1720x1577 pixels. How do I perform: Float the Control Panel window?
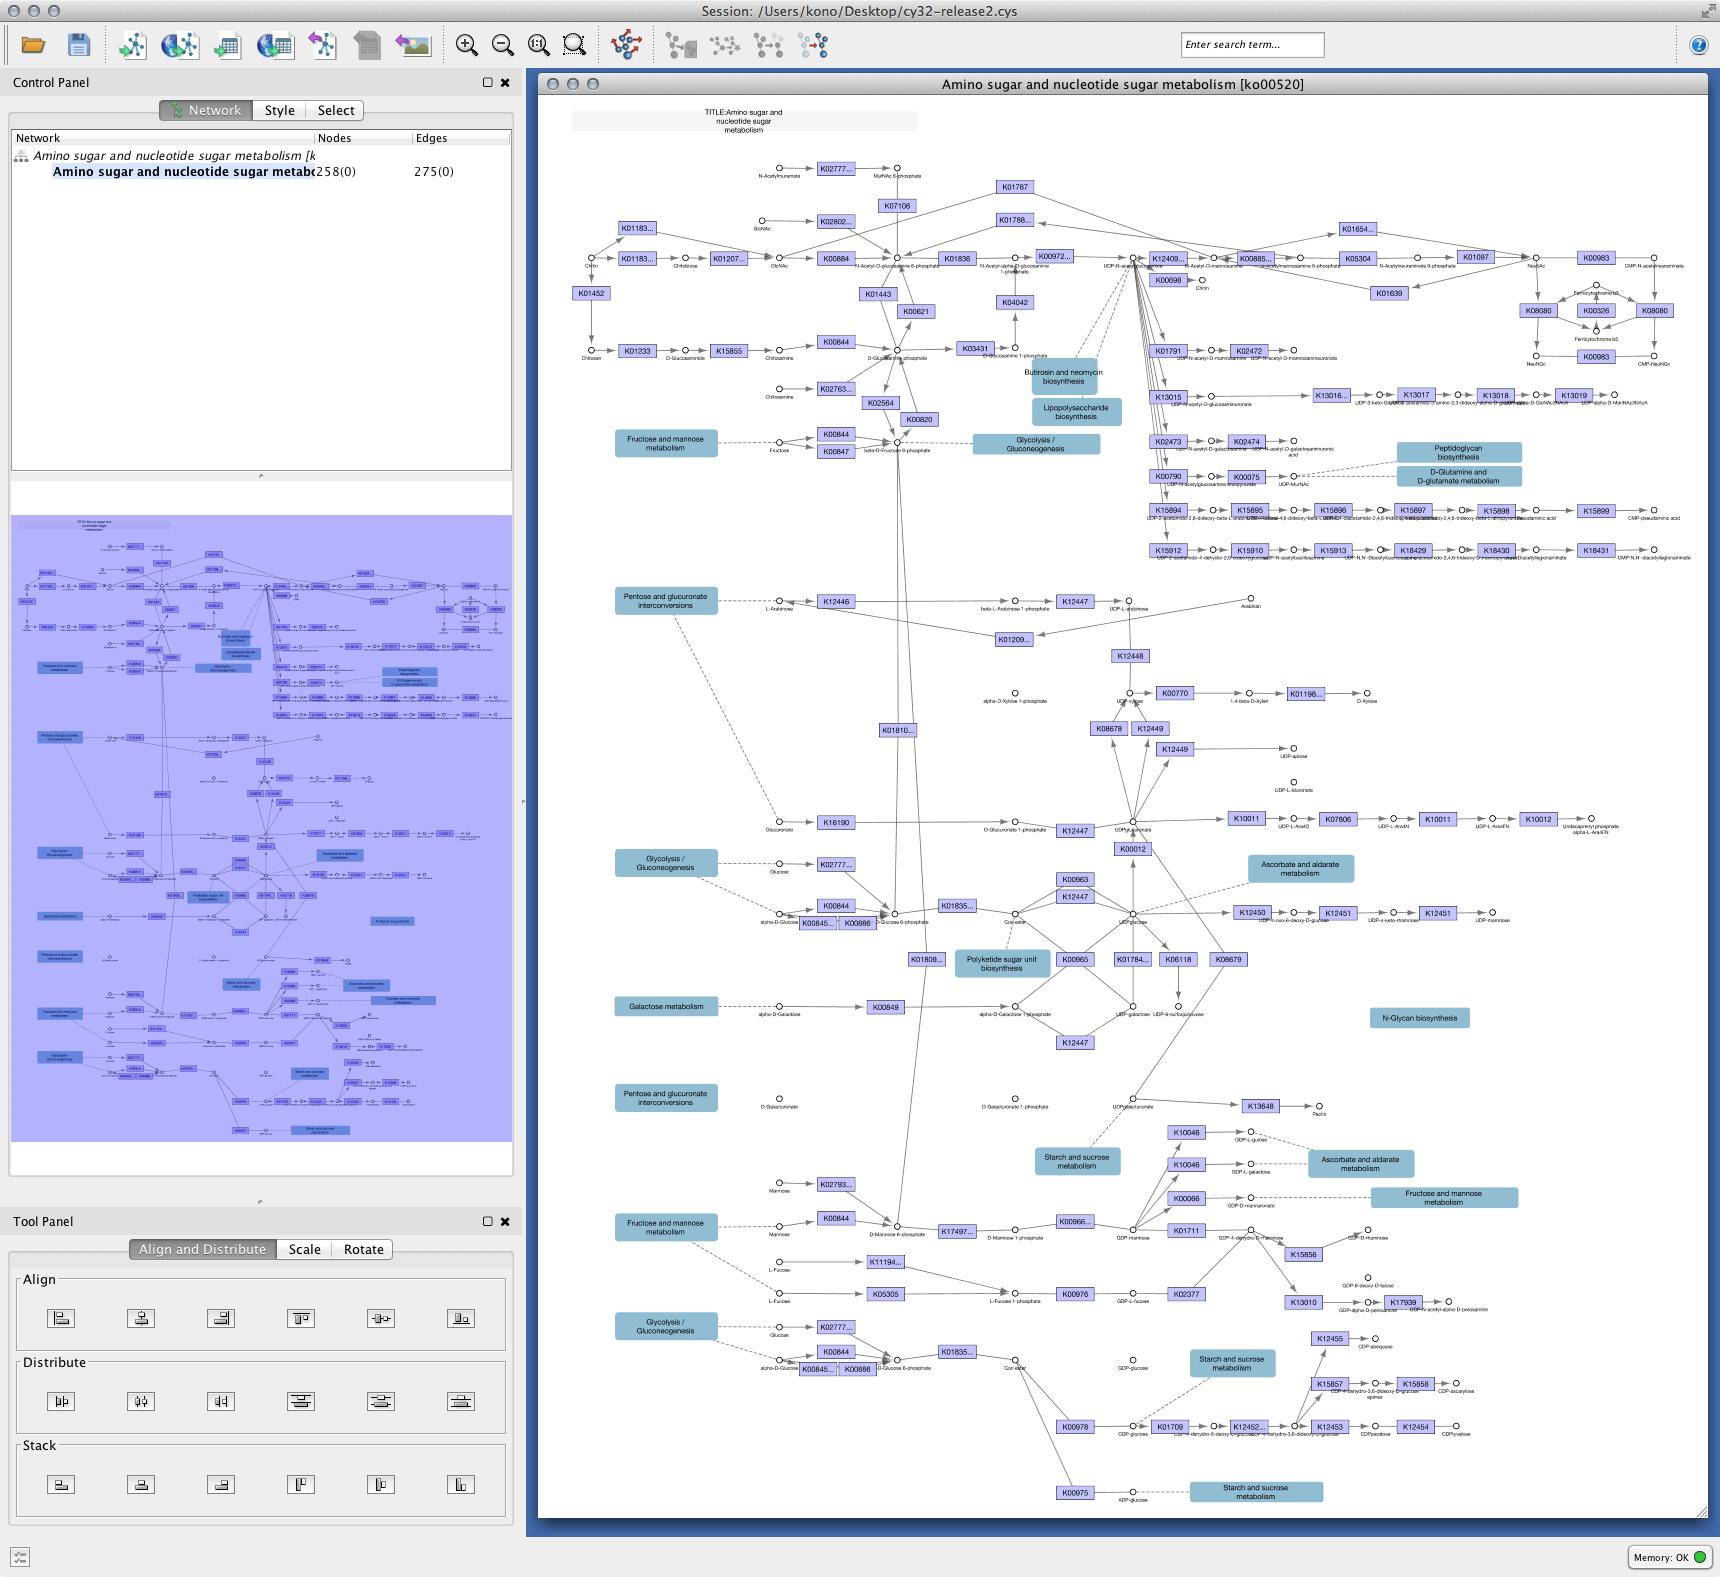coord(488,83)
